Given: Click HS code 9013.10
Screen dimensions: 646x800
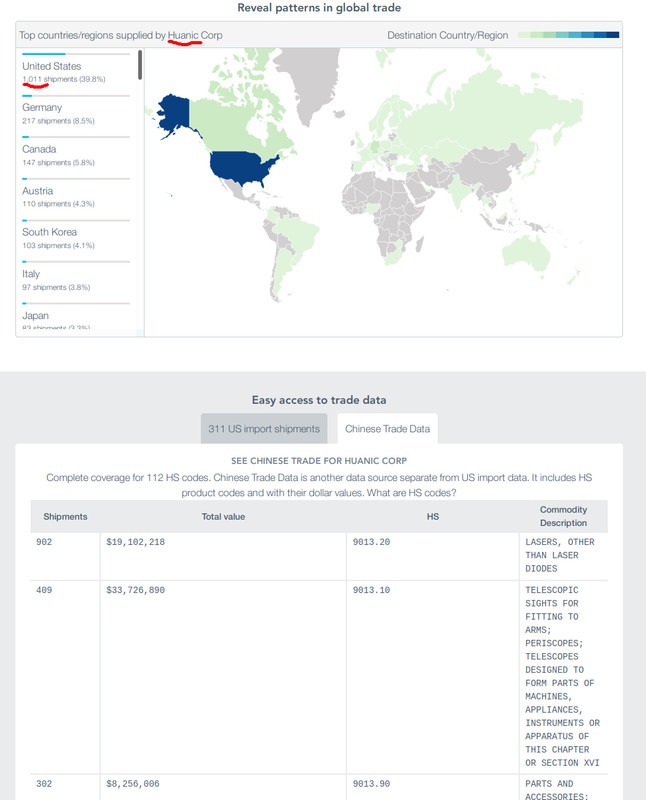Looking at the screenshot, I should [x=371, y=590].
